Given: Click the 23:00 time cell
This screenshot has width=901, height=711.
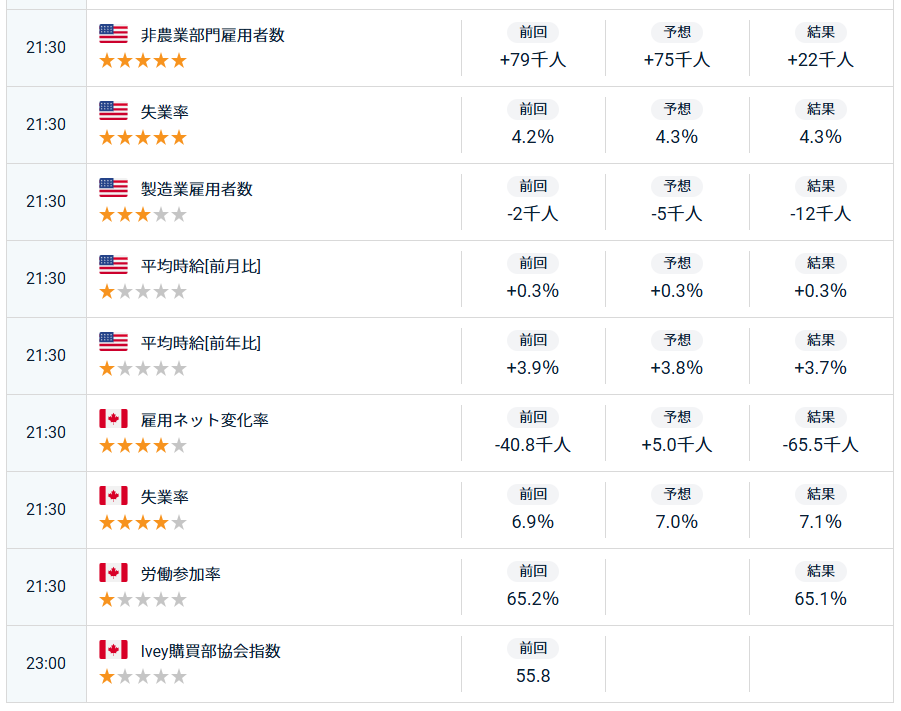Looking at the screenshot, I should (x=46, y=663).
